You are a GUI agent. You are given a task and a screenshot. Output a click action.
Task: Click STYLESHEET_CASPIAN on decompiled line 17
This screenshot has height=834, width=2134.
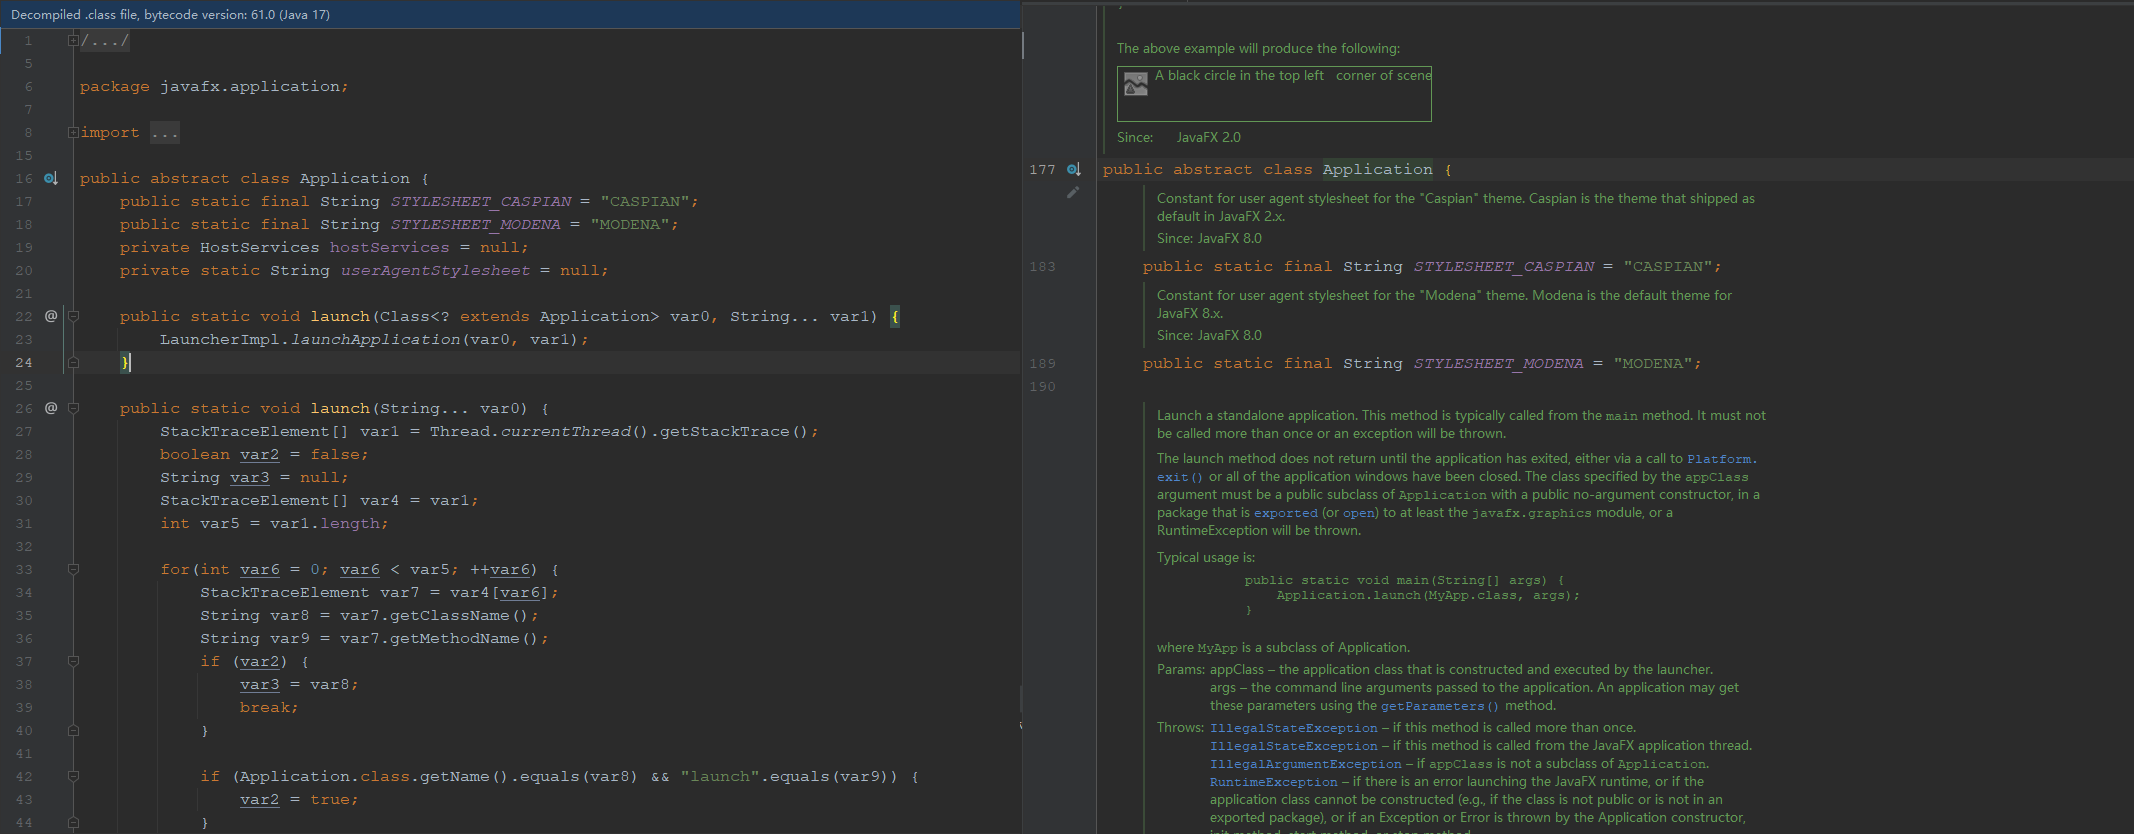(x=481, y=201)
